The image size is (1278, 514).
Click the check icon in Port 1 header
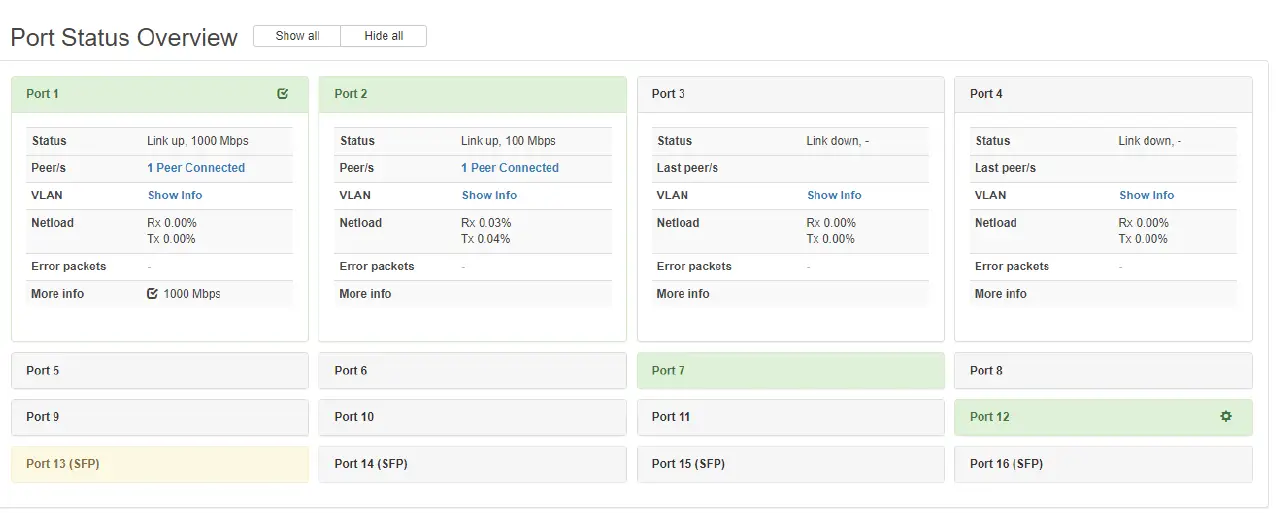point(283,94)
